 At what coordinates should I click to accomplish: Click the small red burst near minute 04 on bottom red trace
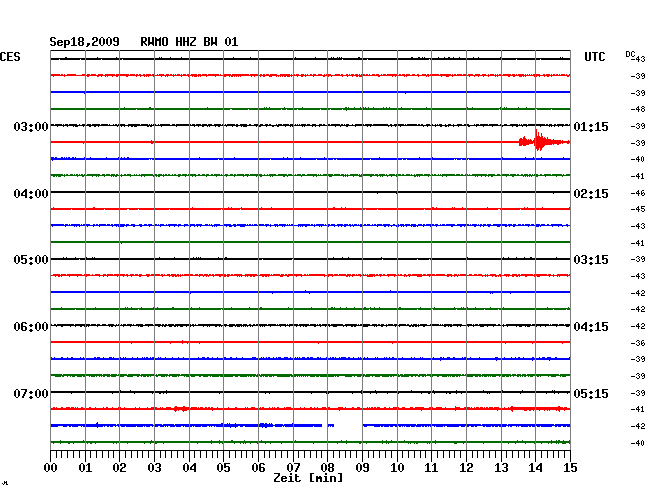tap(181, 409)
